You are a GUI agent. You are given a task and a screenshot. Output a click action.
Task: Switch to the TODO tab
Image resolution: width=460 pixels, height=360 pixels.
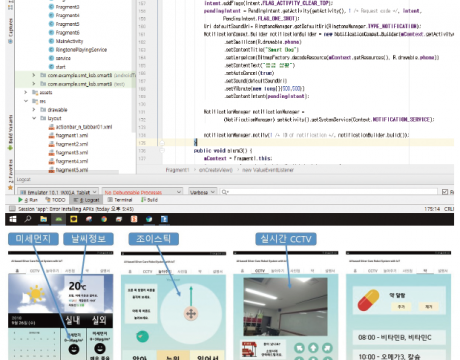click(55, 200)
